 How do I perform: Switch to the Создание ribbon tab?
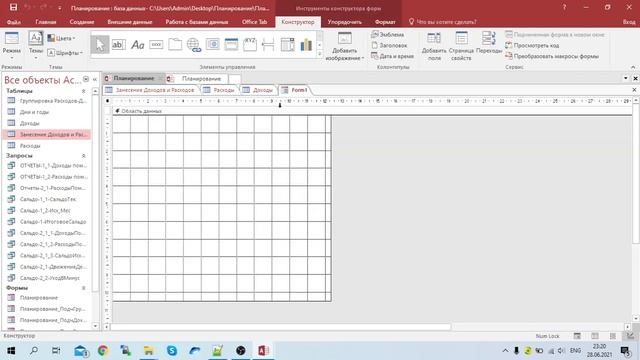[x=82, y=22]
